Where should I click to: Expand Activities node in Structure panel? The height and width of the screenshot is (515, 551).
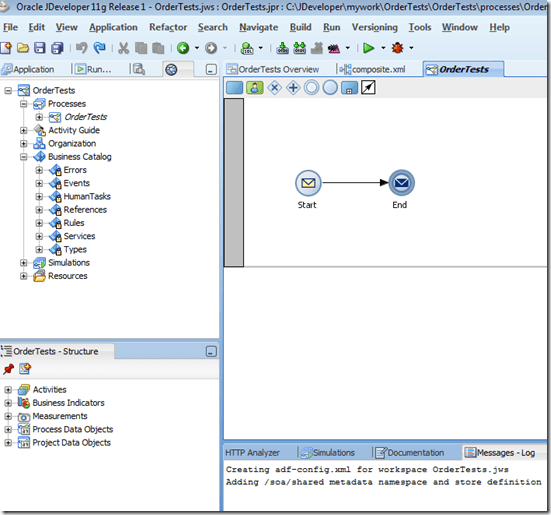(x=8, y=390)
